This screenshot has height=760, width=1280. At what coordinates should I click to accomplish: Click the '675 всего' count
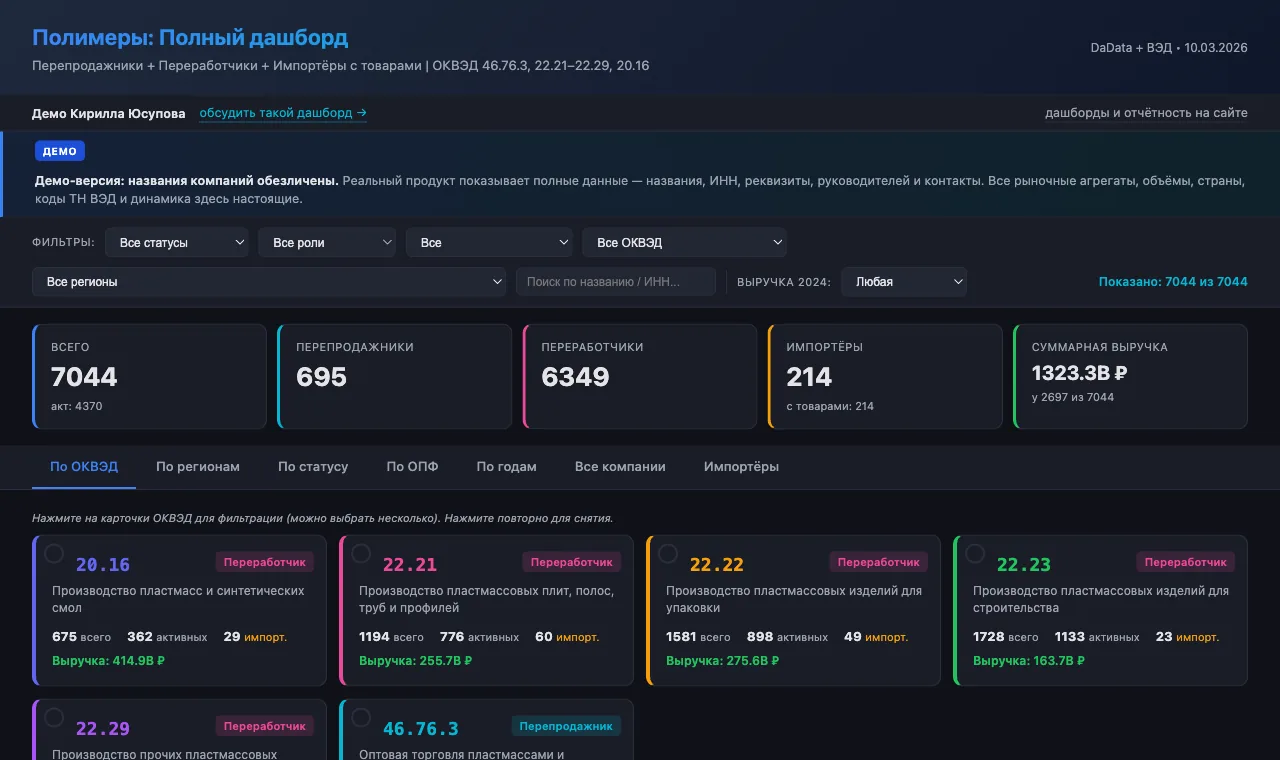click(82, 637)
